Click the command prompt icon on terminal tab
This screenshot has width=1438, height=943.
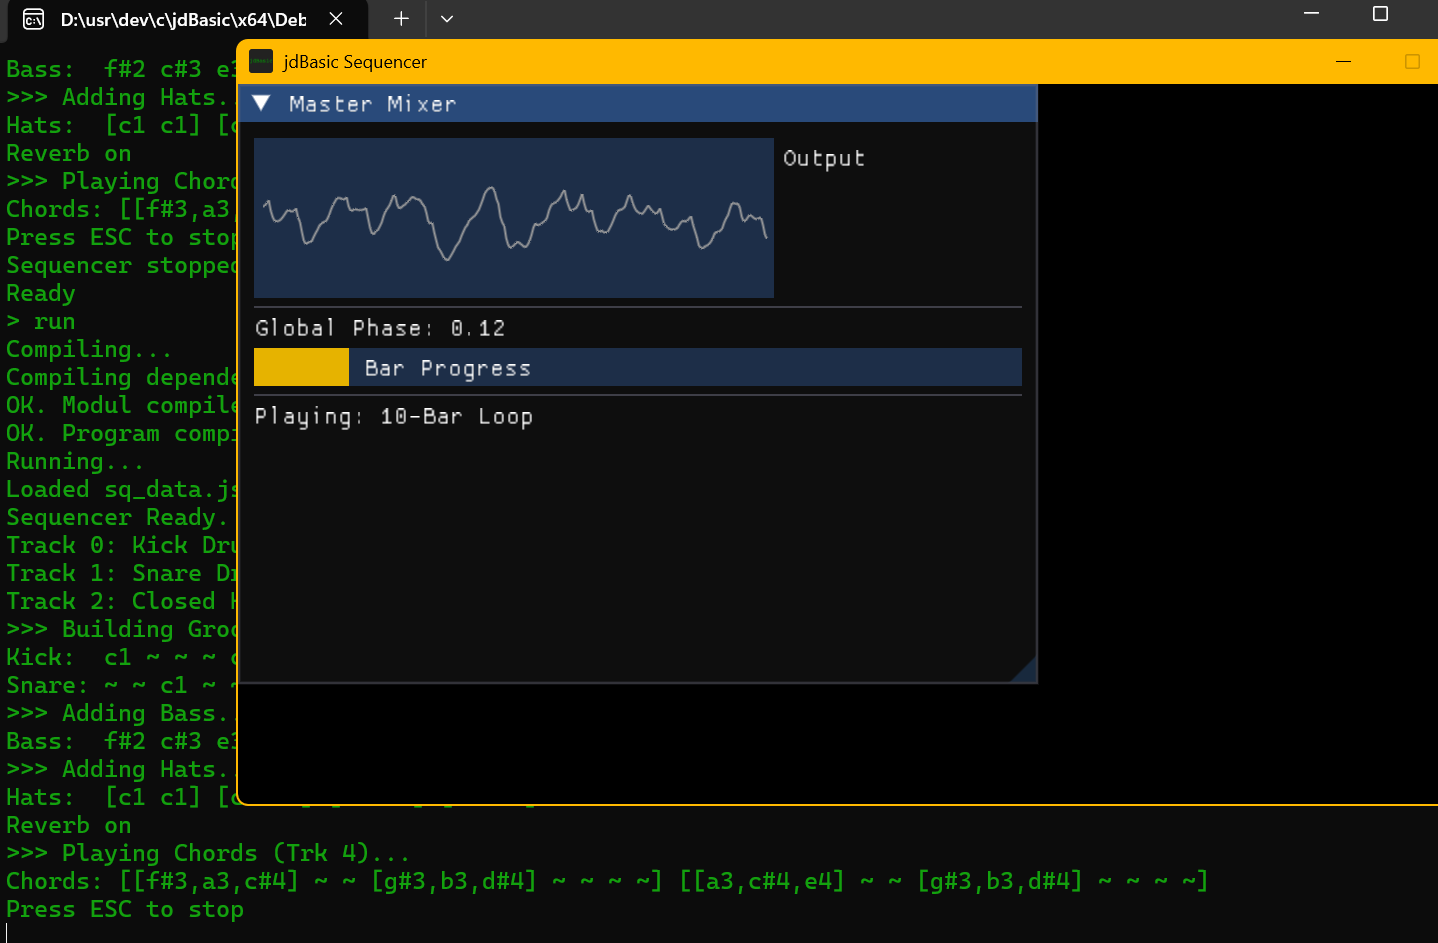(x=33, y=19)
